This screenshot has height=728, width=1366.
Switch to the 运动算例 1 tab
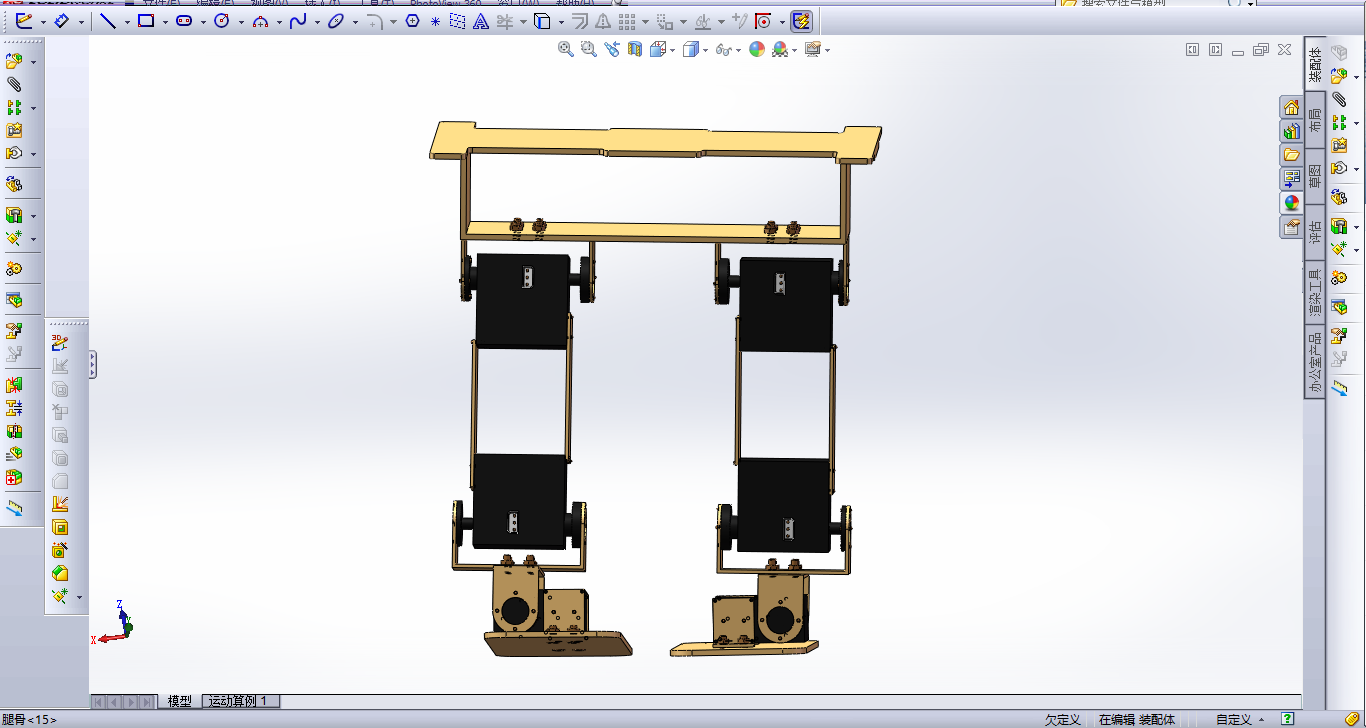pos(241,701)
